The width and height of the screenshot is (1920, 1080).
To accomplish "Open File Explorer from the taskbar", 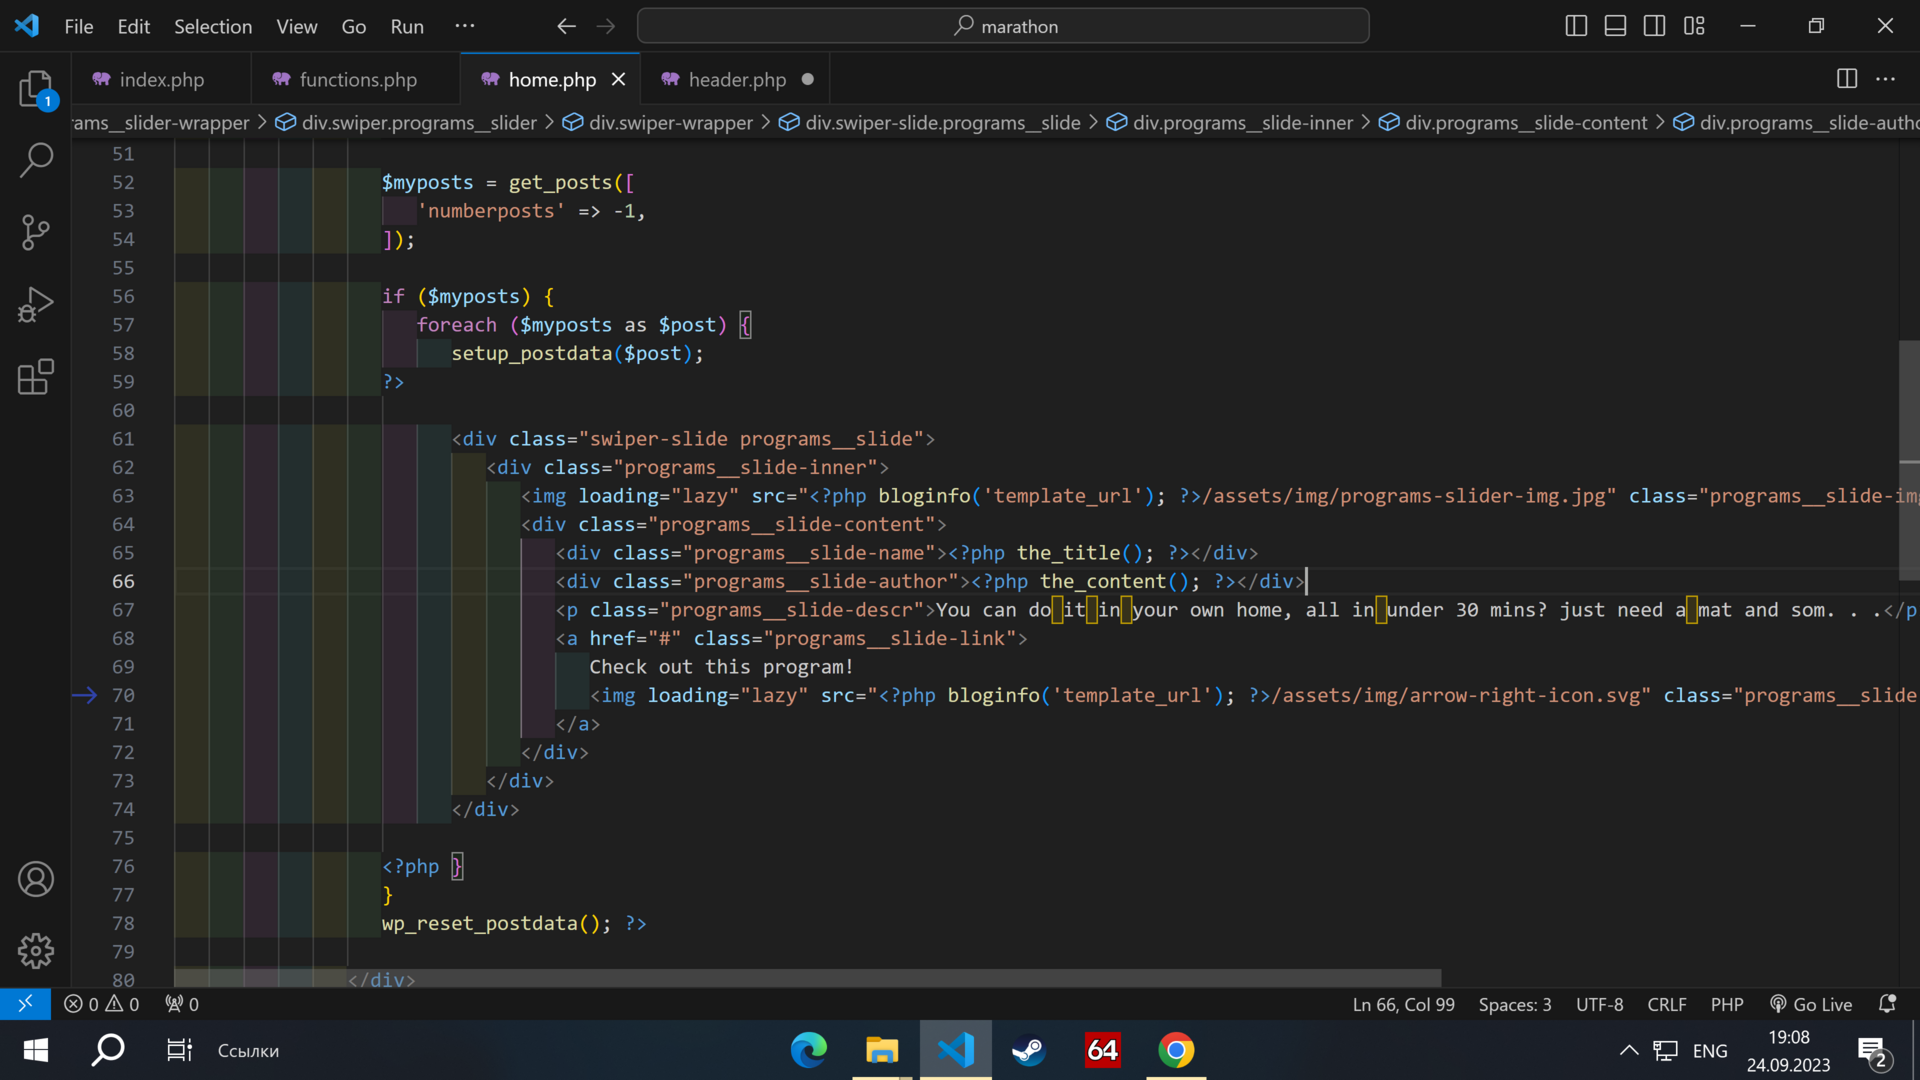I will [882, 1050].
